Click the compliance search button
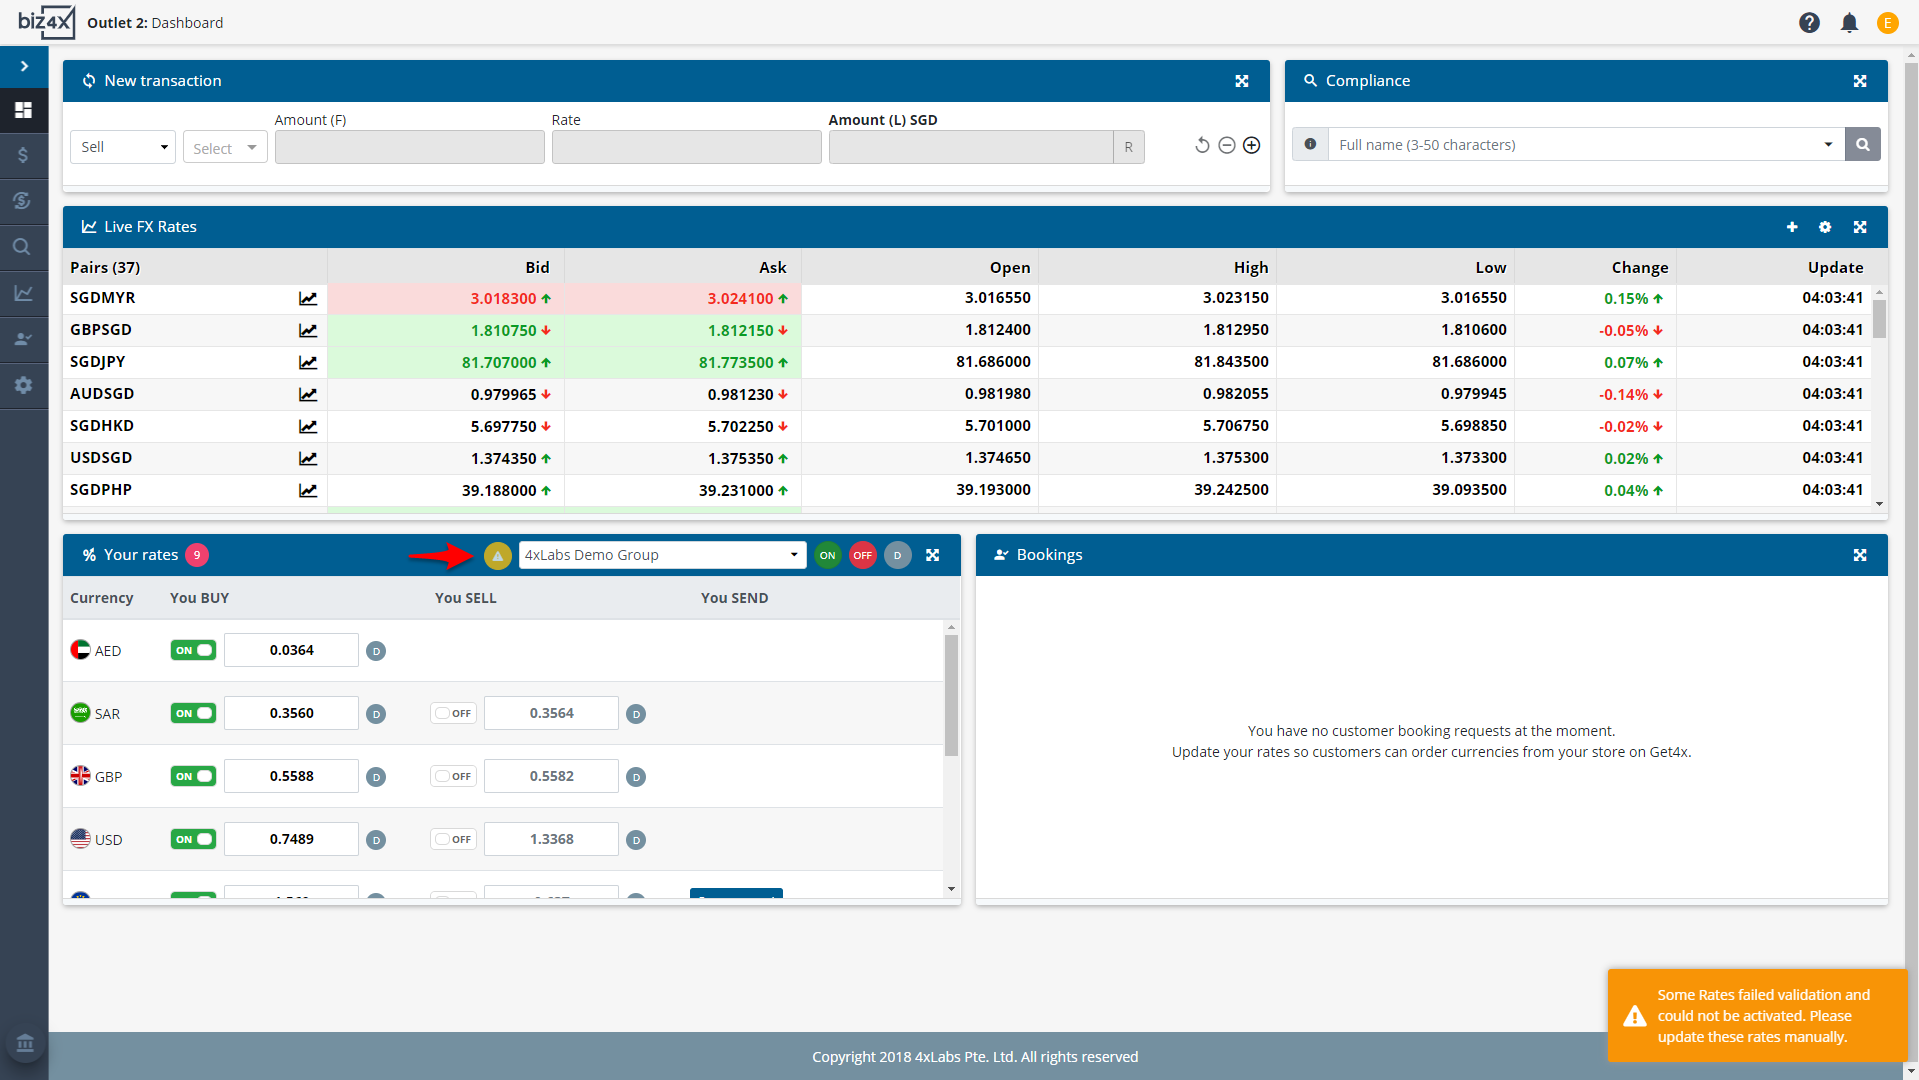 click(1863, 144)
